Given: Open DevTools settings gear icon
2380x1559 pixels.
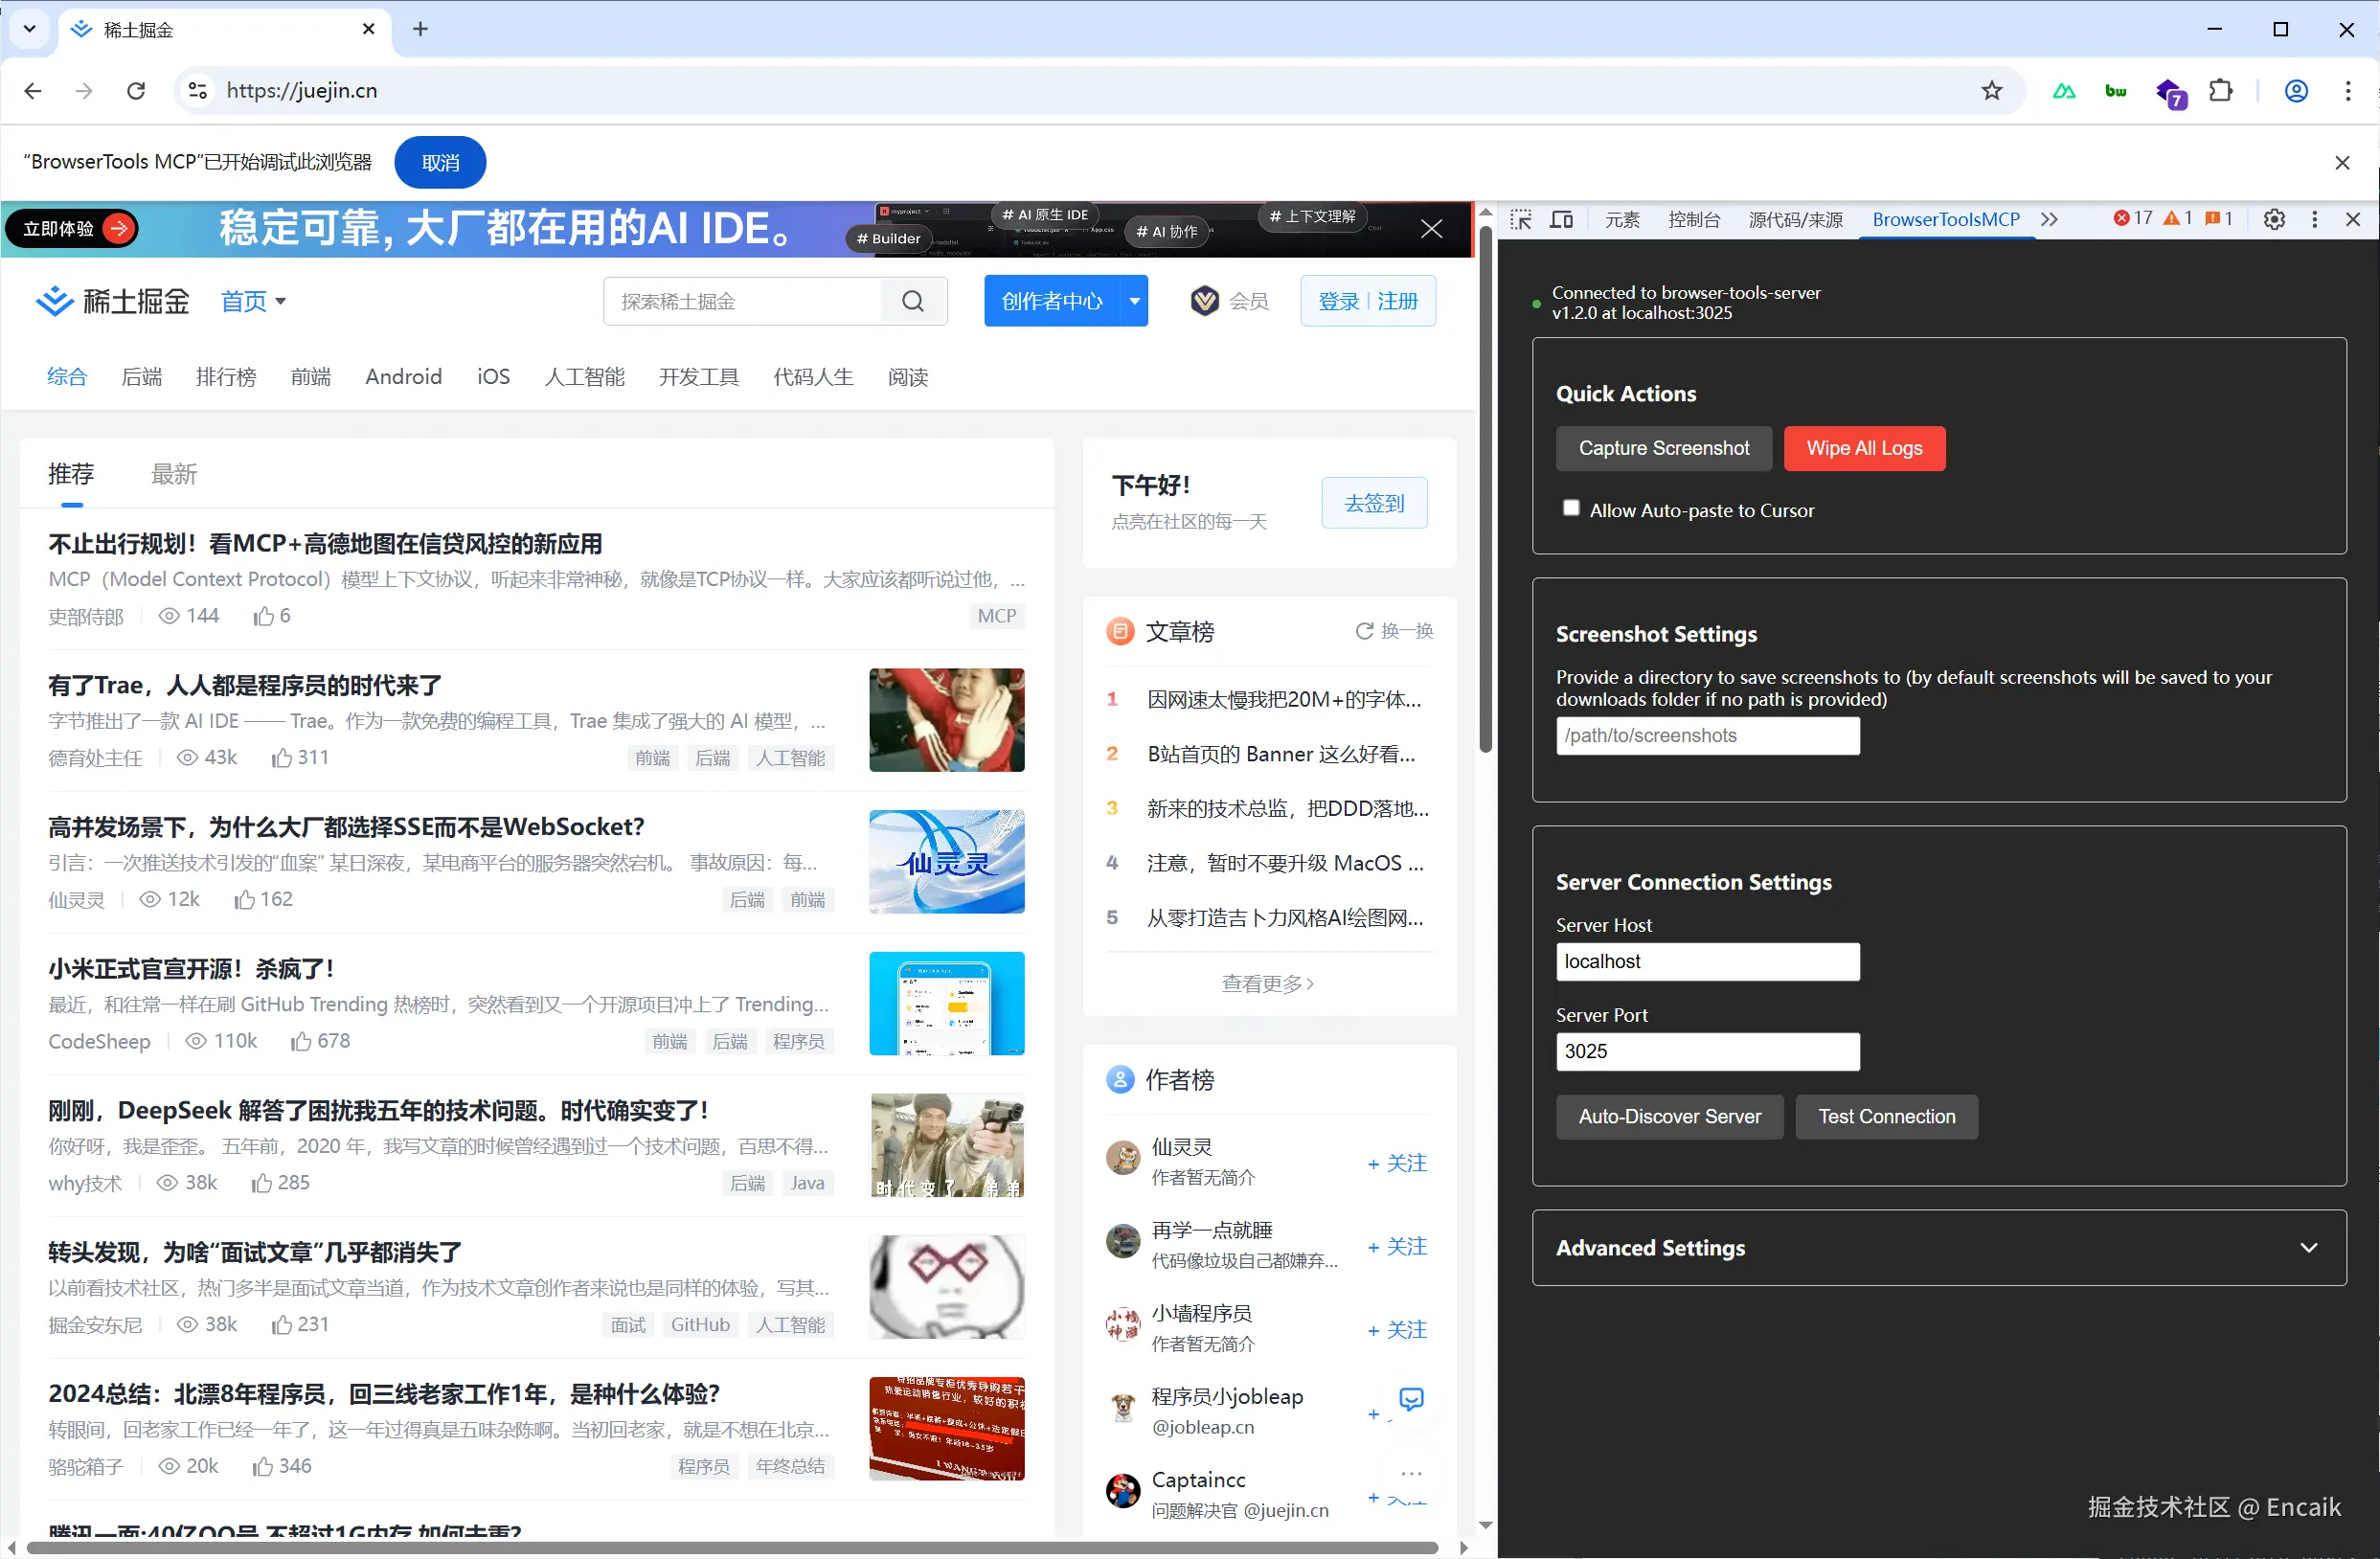Looking at the screenshot, I should [2274, 219].
